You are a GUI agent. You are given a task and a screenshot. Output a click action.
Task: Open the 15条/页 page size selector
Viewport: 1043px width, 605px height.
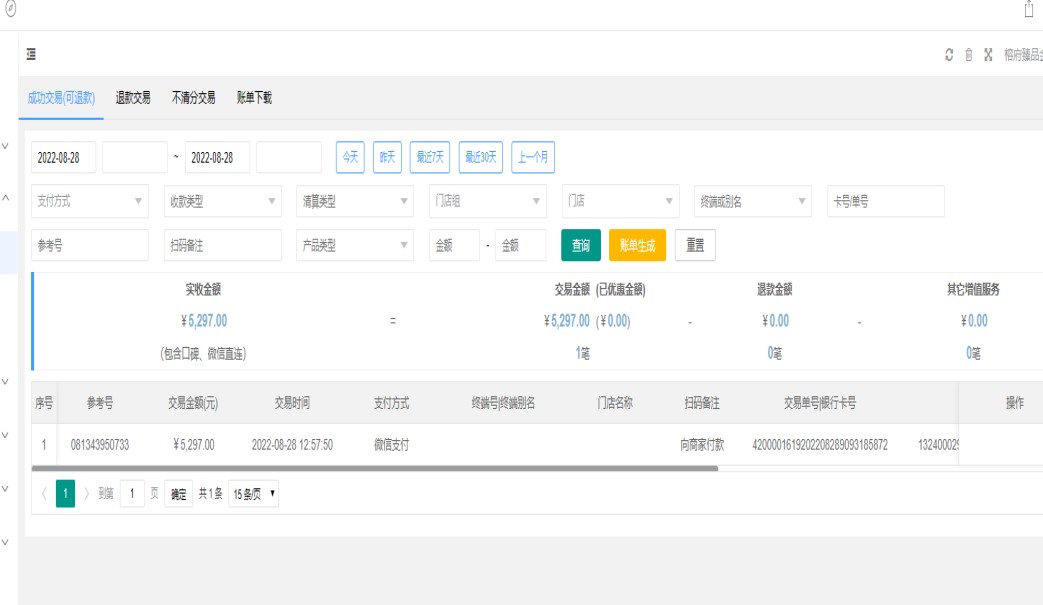coord(253,494)
